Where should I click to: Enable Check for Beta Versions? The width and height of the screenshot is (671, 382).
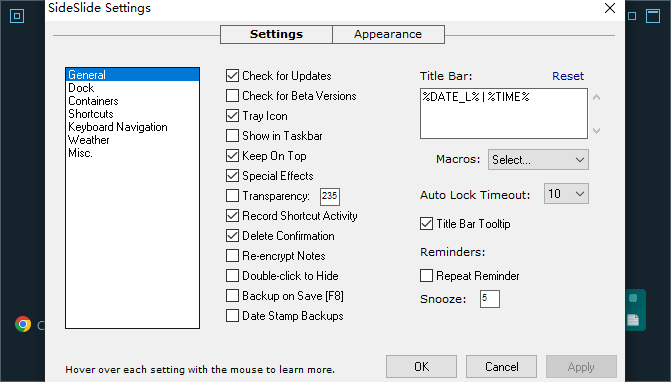pyautogui.click(x=232, y=96)
